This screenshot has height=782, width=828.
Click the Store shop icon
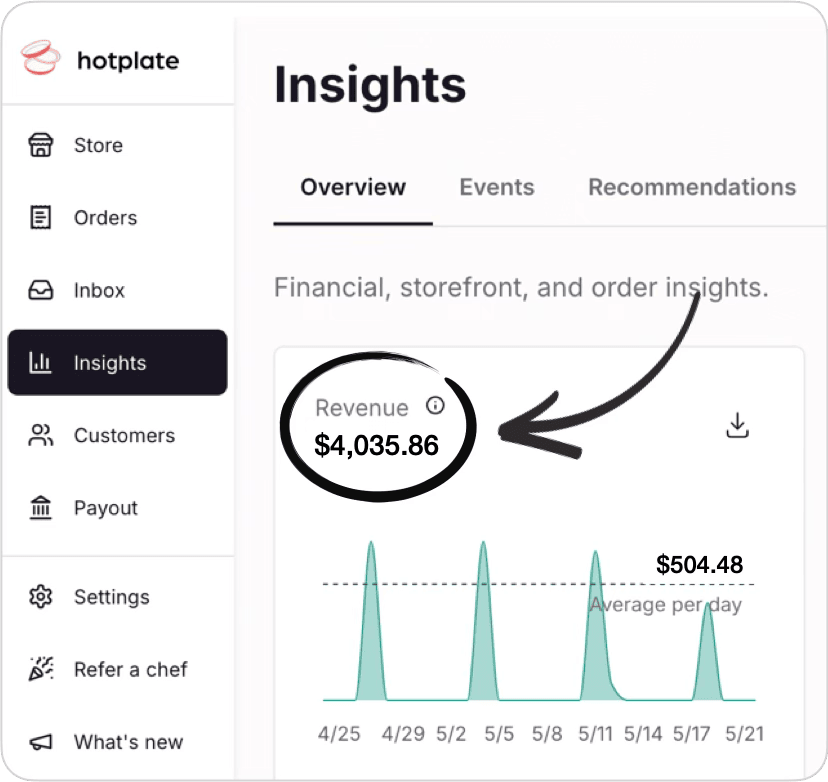click(40, 145)
